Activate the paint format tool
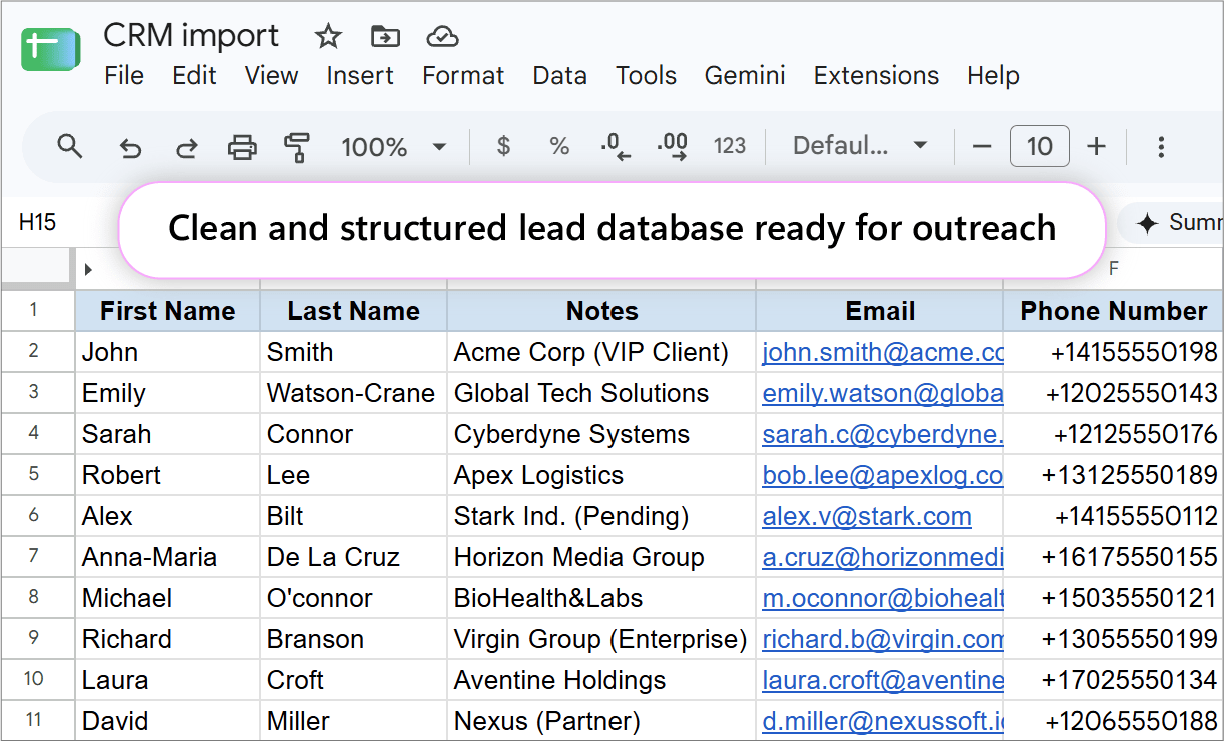This screenshot has width=1224, height=741. tap(297, 148)
